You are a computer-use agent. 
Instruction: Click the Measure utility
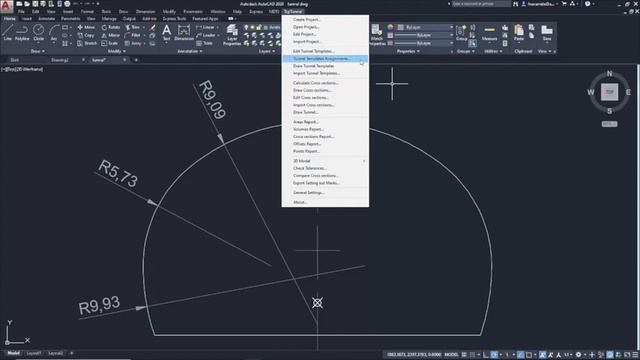[x=489, y=33]
